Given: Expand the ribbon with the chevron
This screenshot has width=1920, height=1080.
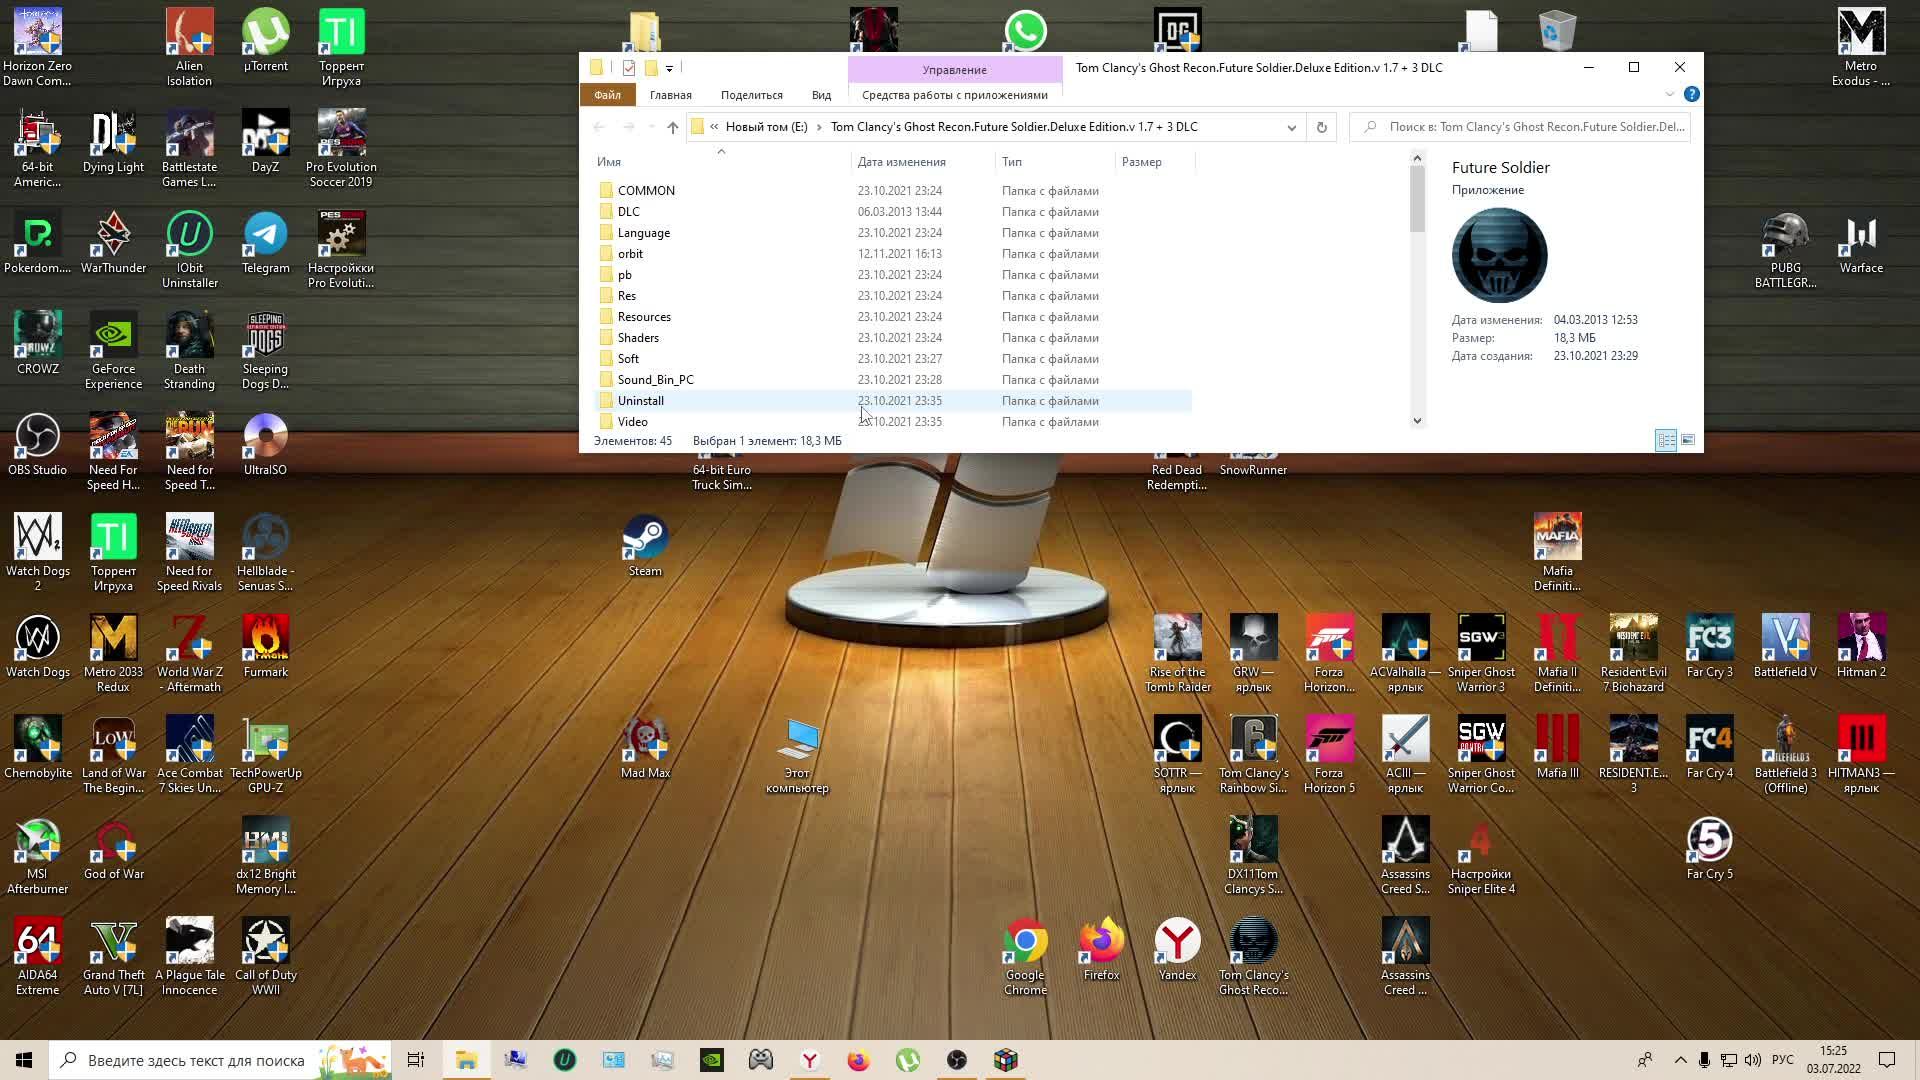Looking at the screenshot, I should pyautogui.click(x=1669, y=94).
